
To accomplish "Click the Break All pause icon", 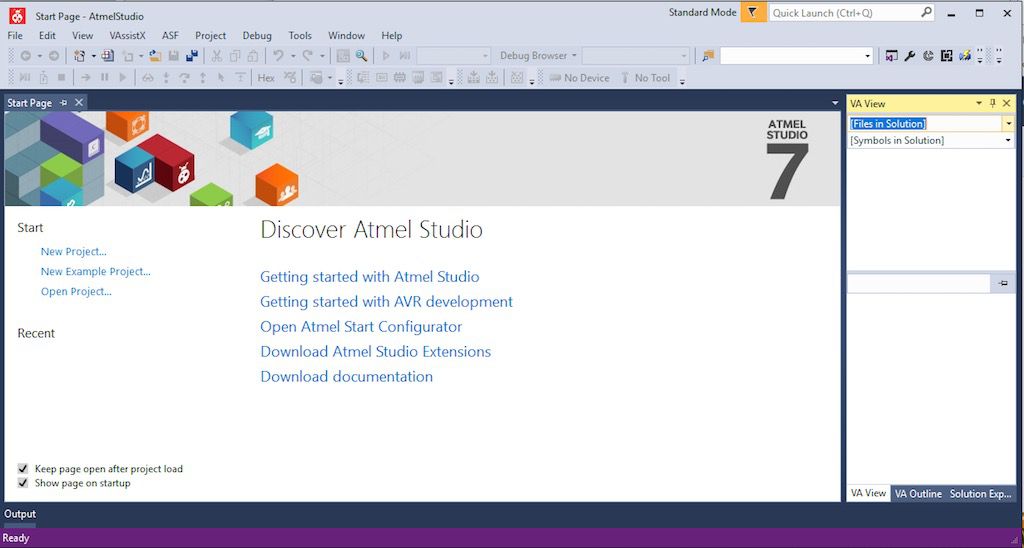I will [104, 78].
